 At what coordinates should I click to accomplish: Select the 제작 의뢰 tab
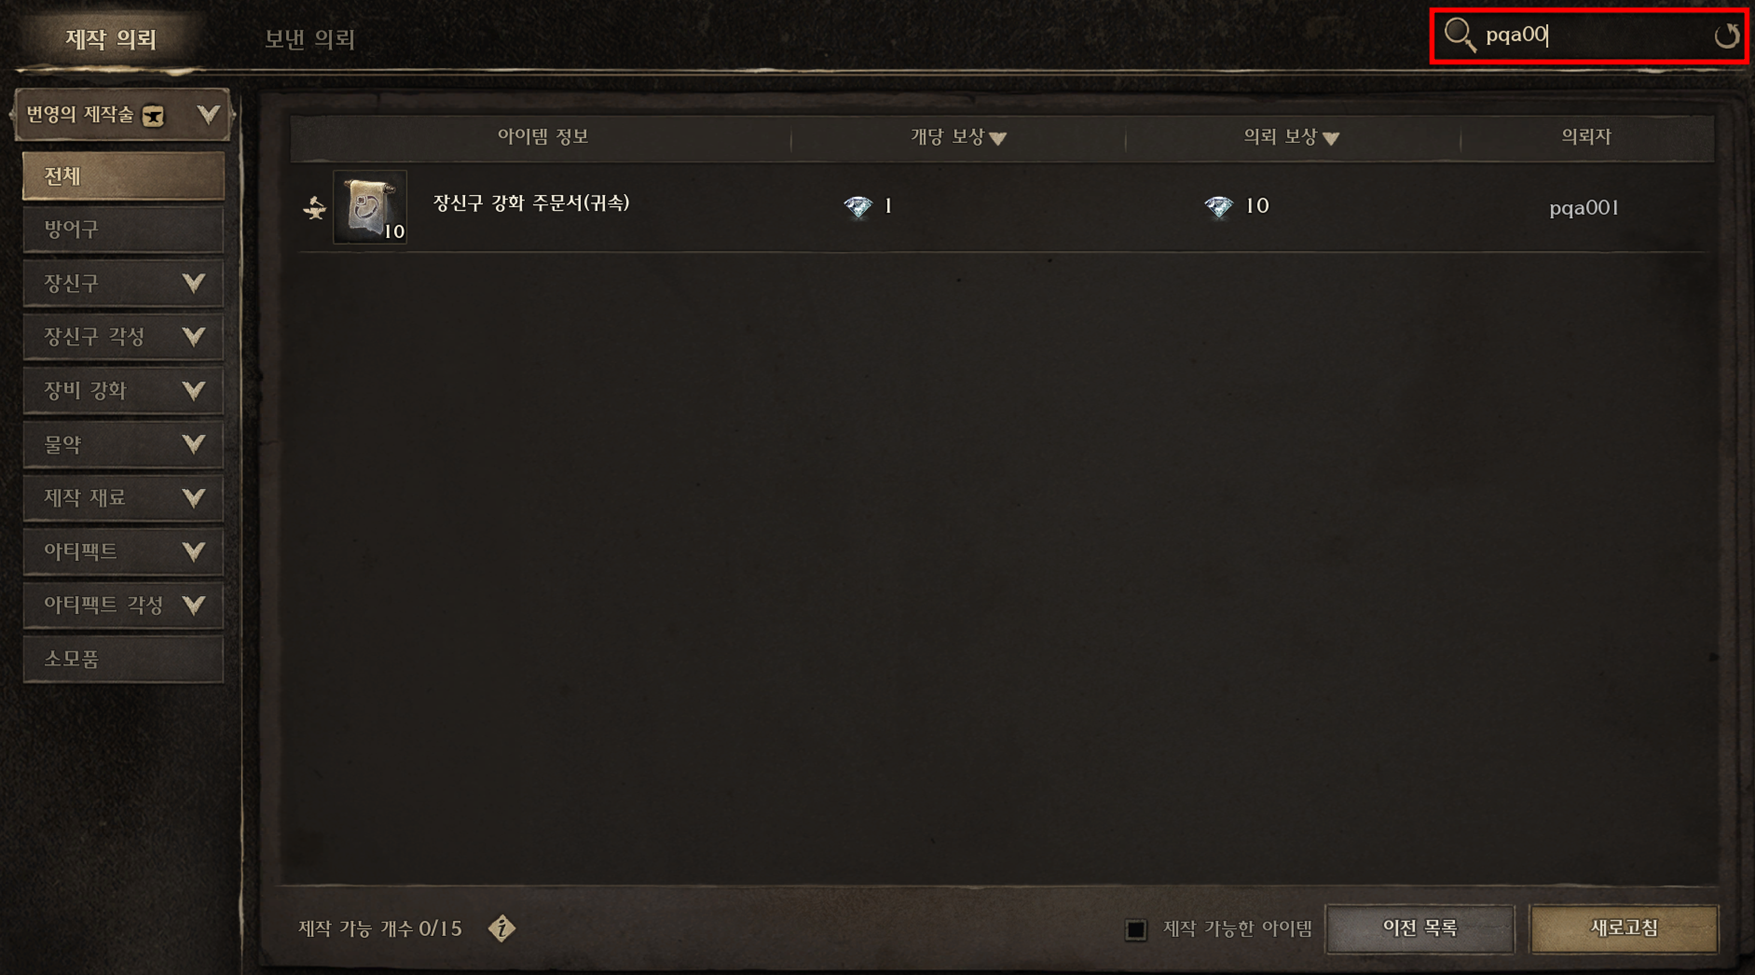(111, 39)
